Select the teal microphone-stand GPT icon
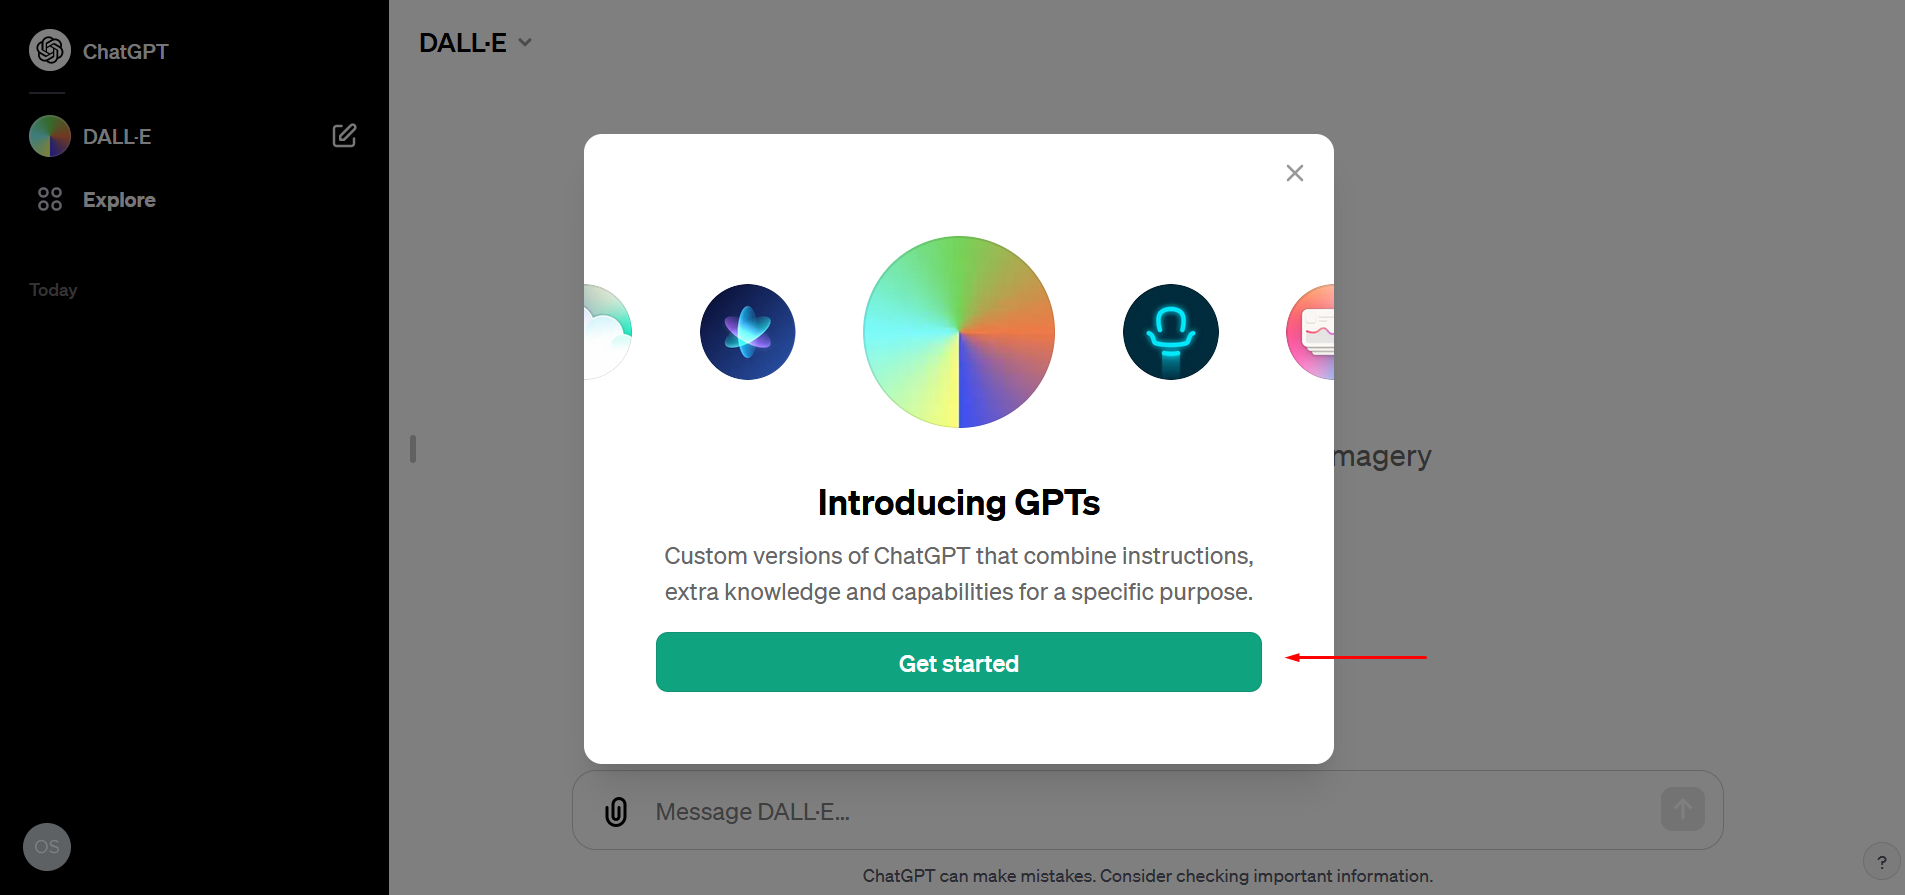The height and width of the screenshot is (895, 1905). (x=1171, y=332)
